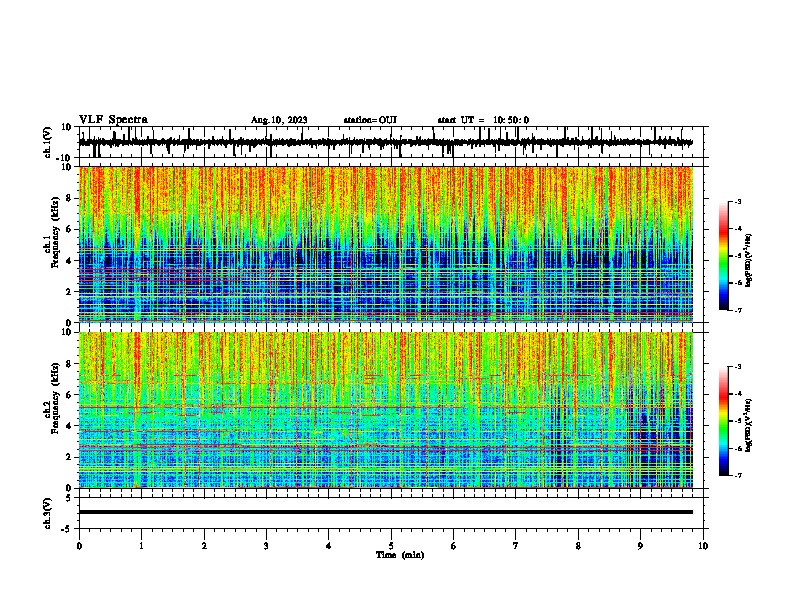This screenshot has height=612, width=792.
Task: Click time axis tick label "9"
Action: [x=640, y=546]
